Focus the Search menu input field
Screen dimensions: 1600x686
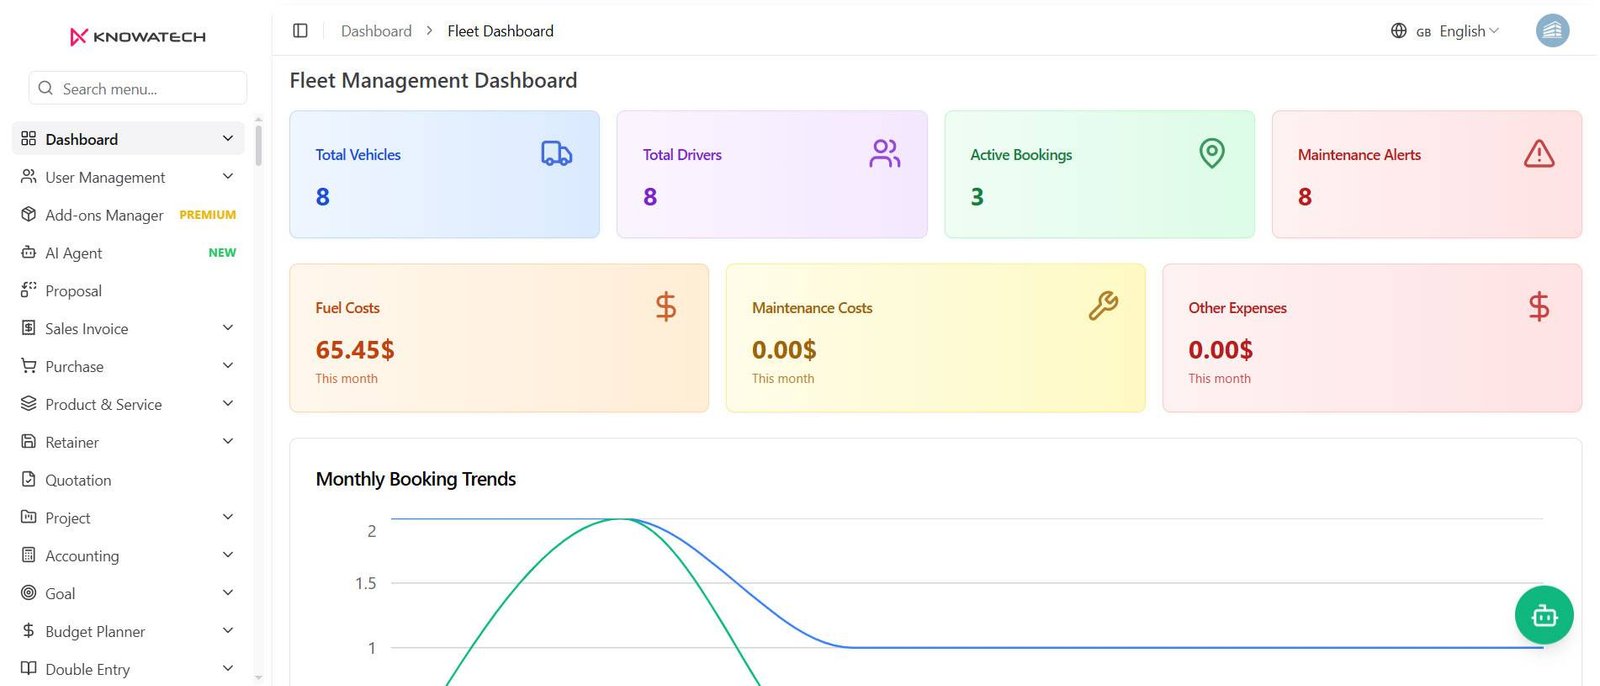click(x=138, y=88)
